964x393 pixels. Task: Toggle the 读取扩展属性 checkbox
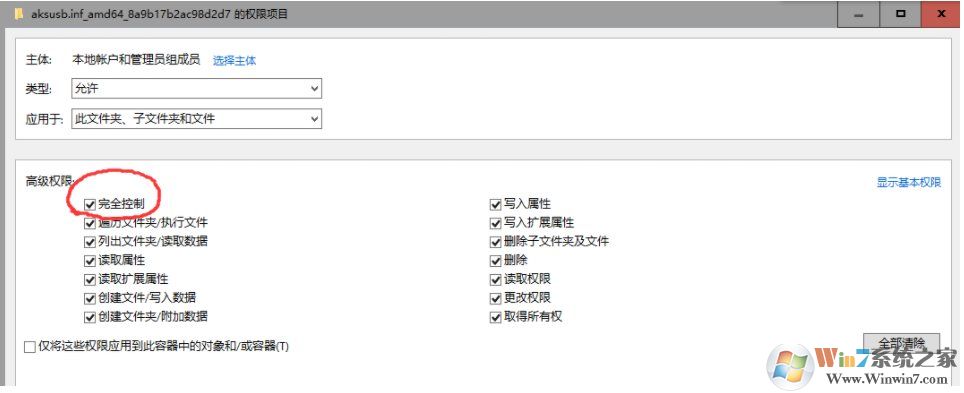click(x=90, y=280)
